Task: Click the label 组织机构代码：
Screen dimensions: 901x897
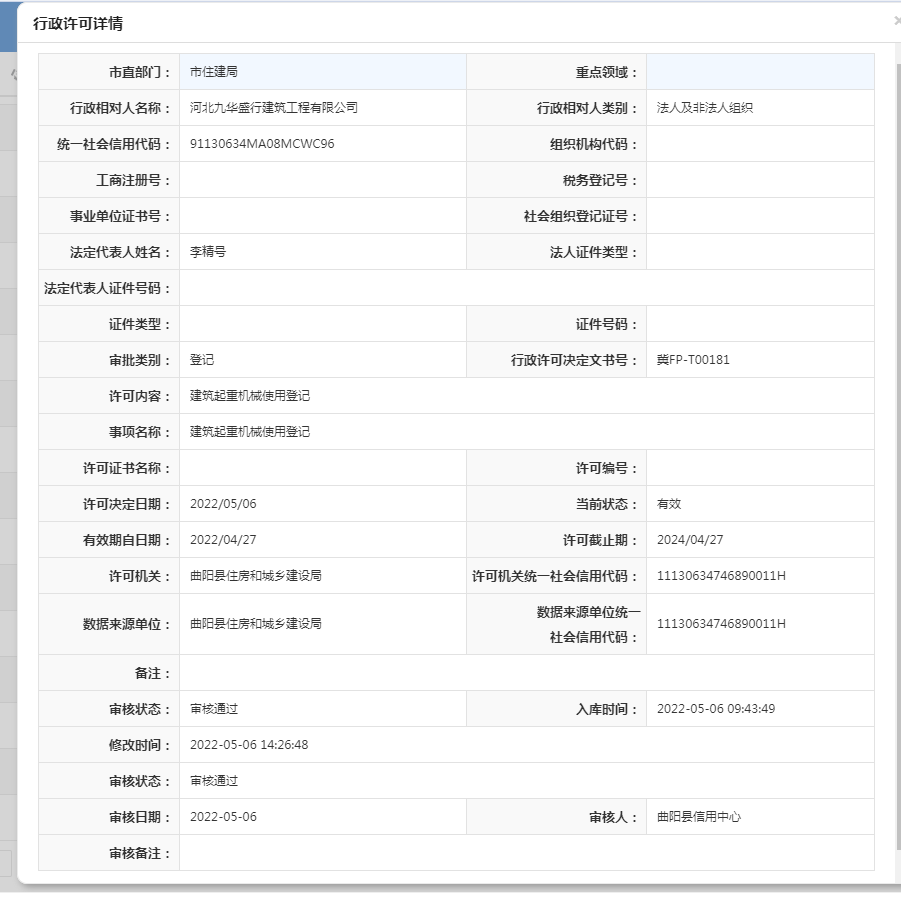Action: tap(594, 144)
